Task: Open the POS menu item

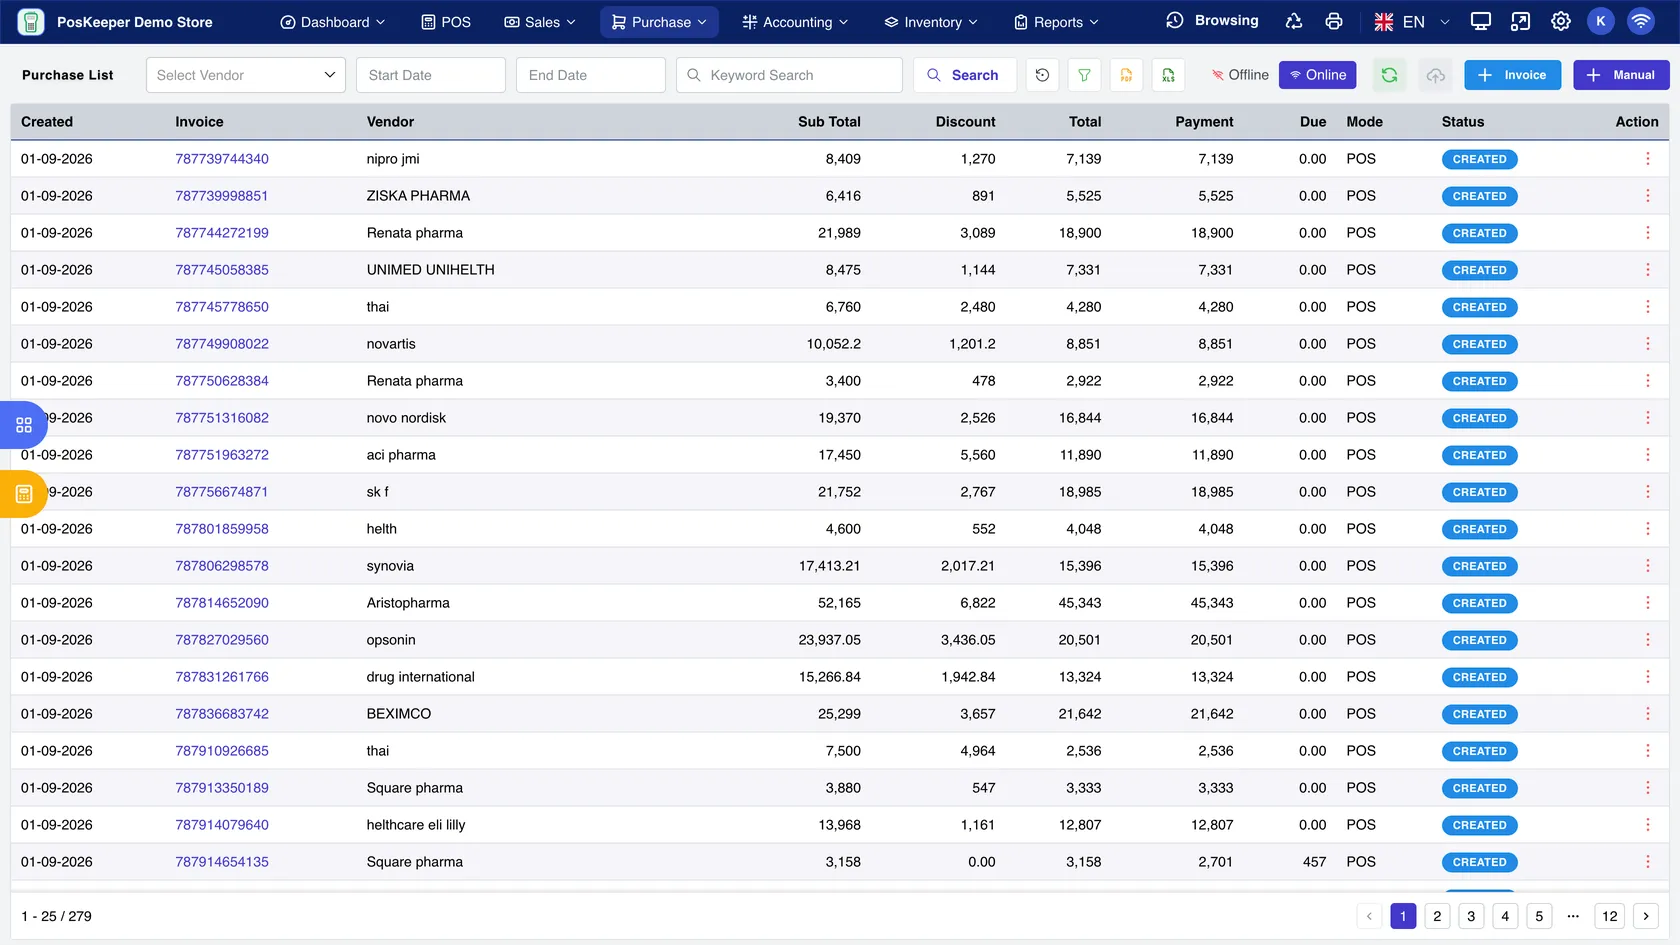Action: (446, 22)
